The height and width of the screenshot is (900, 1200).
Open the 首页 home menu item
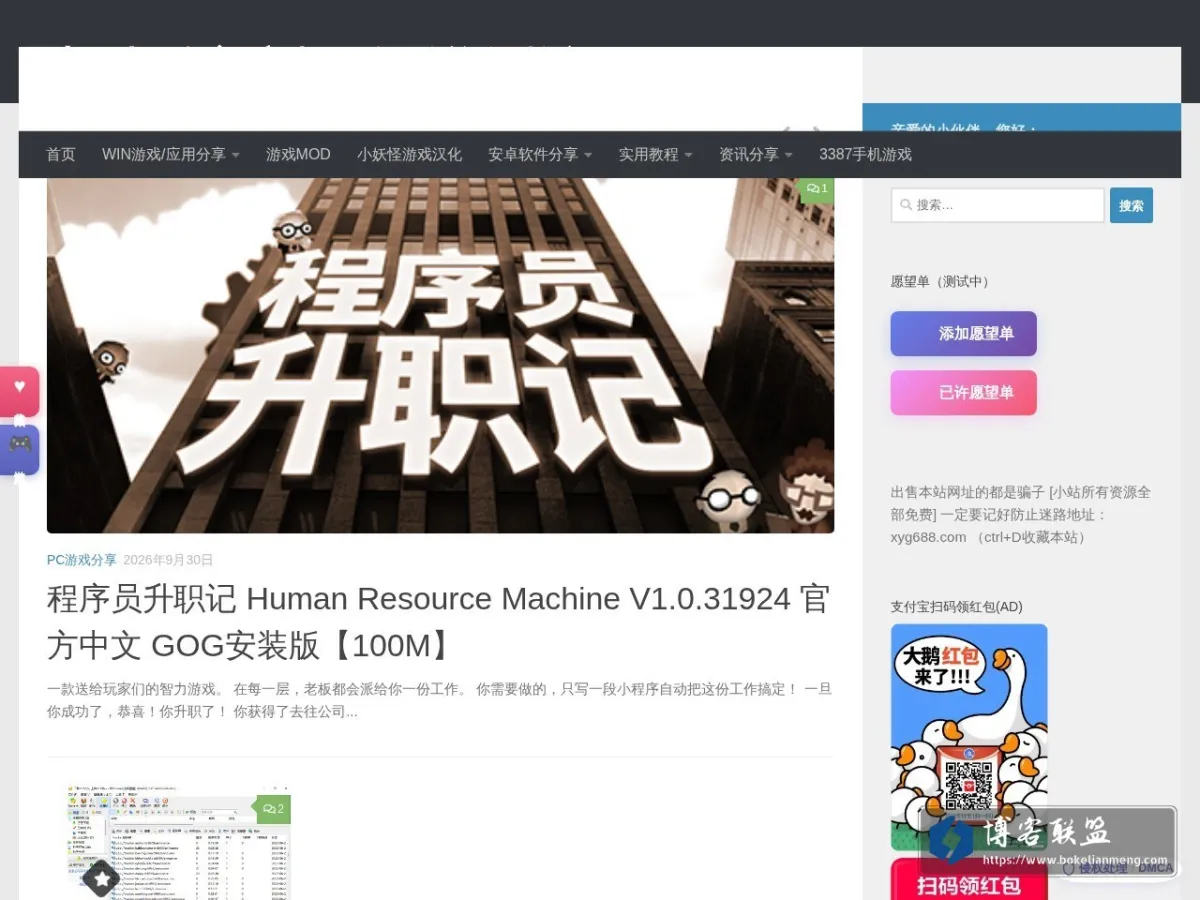coord(60,154)
